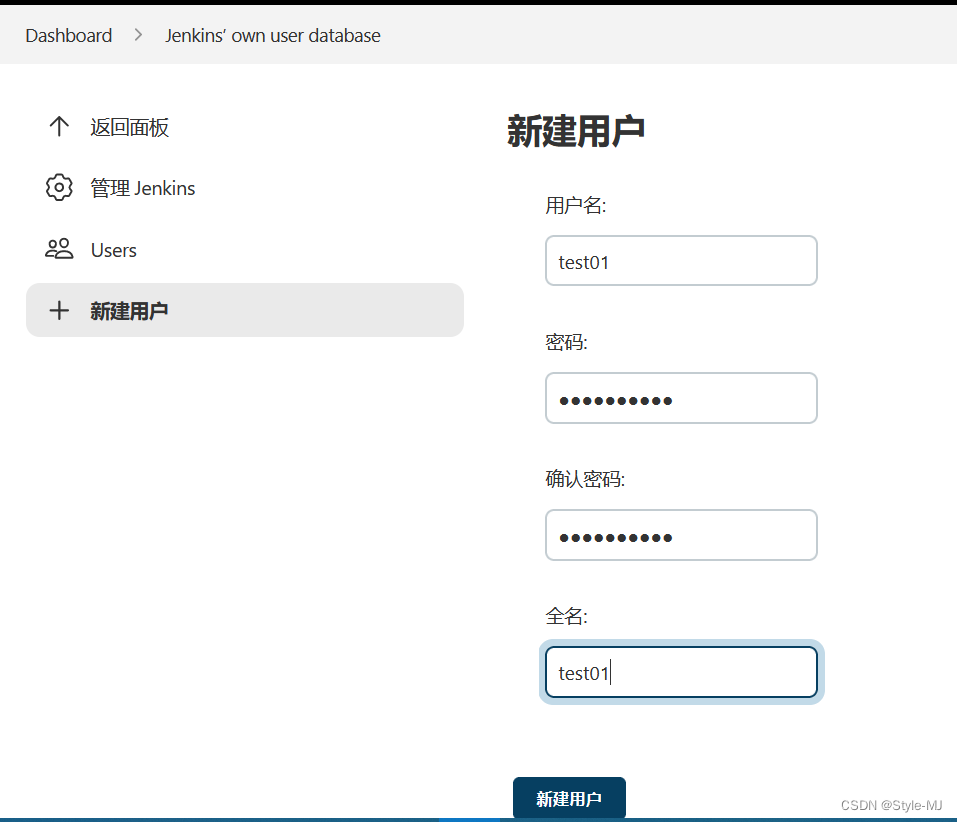957x822 pixels.
Task: Click the 全名: field label
Action: point(566,616)
